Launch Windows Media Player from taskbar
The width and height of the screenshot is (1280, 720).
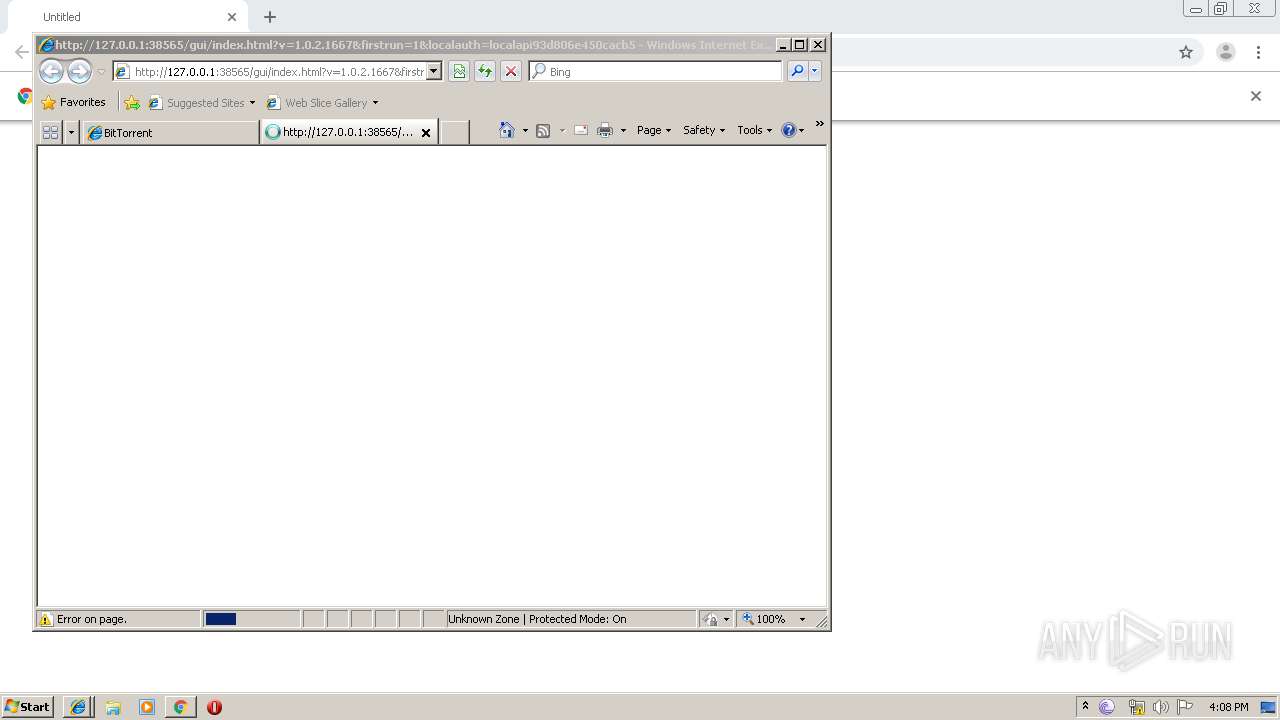147,707
